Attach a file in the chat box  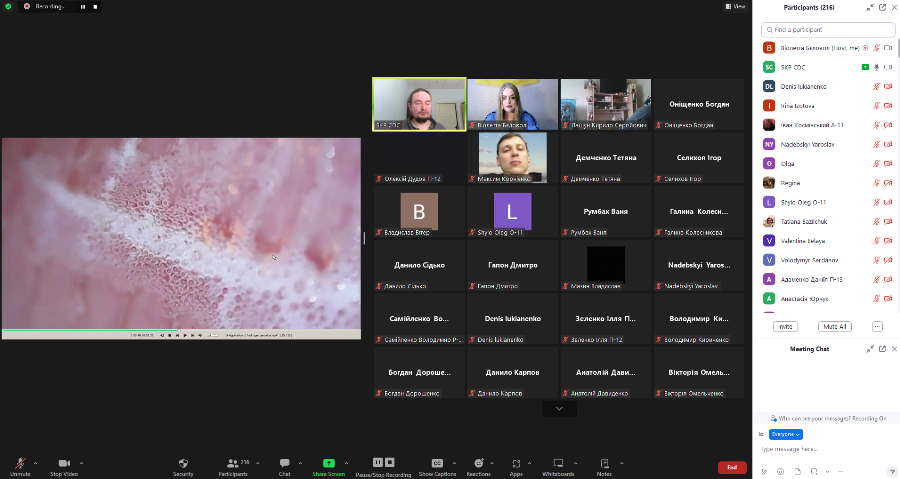pos(797,472)
